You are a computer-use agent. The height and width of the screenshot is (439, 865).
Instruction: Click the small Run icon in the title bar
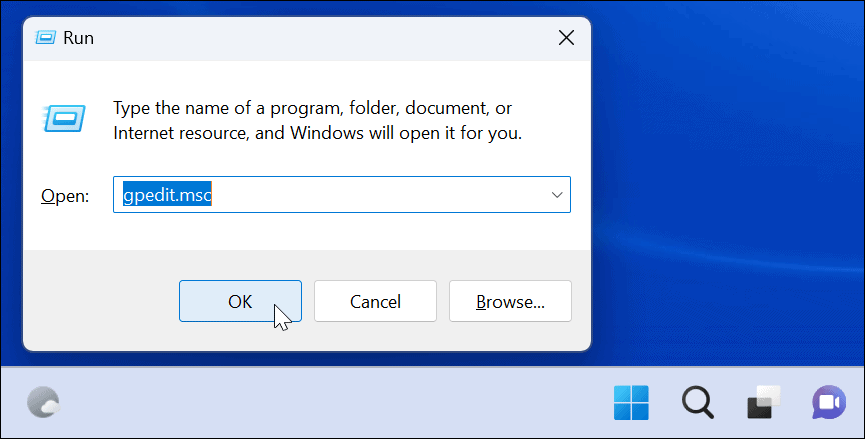click(x=46, y=38)
